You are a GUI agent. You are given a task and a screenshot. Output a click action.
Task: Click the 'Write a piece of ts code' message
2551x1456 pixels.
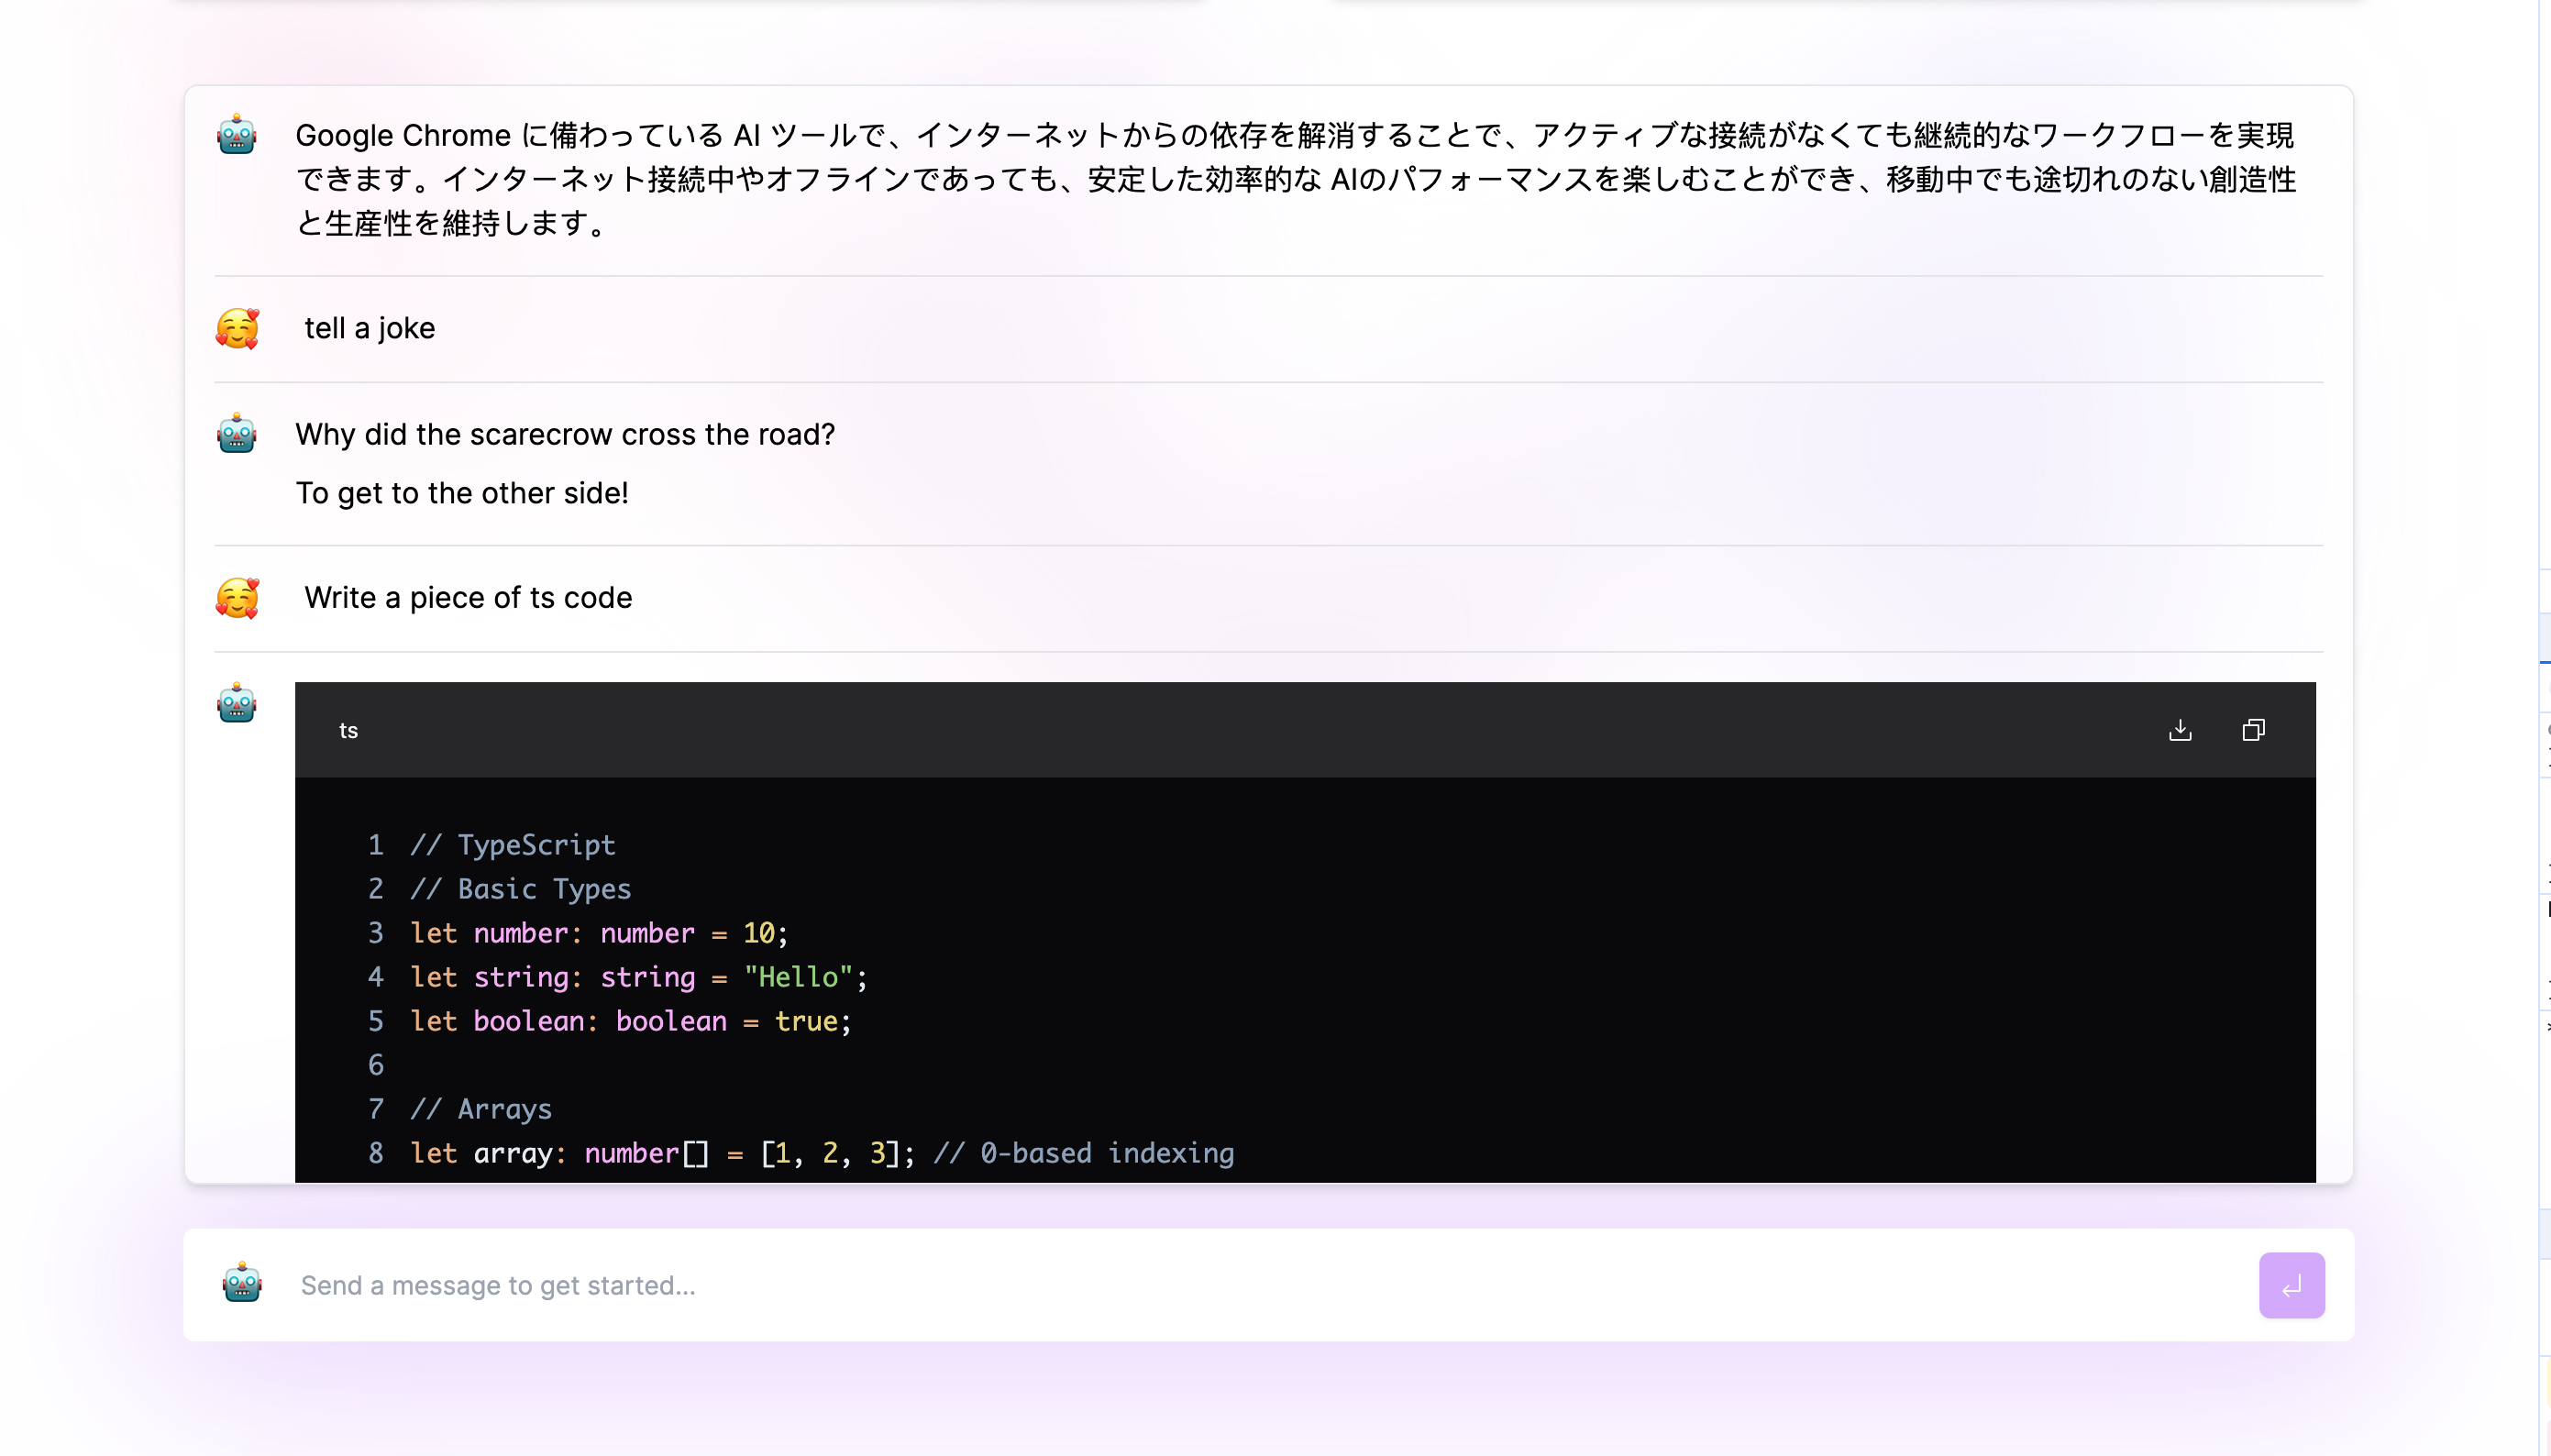pos(468,598)
